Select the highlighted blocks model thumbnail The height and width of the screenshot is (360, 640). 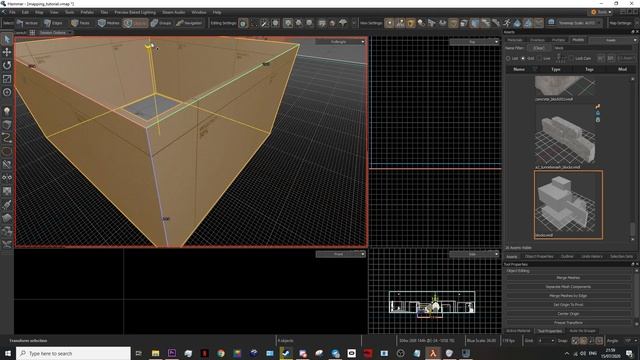568,204
